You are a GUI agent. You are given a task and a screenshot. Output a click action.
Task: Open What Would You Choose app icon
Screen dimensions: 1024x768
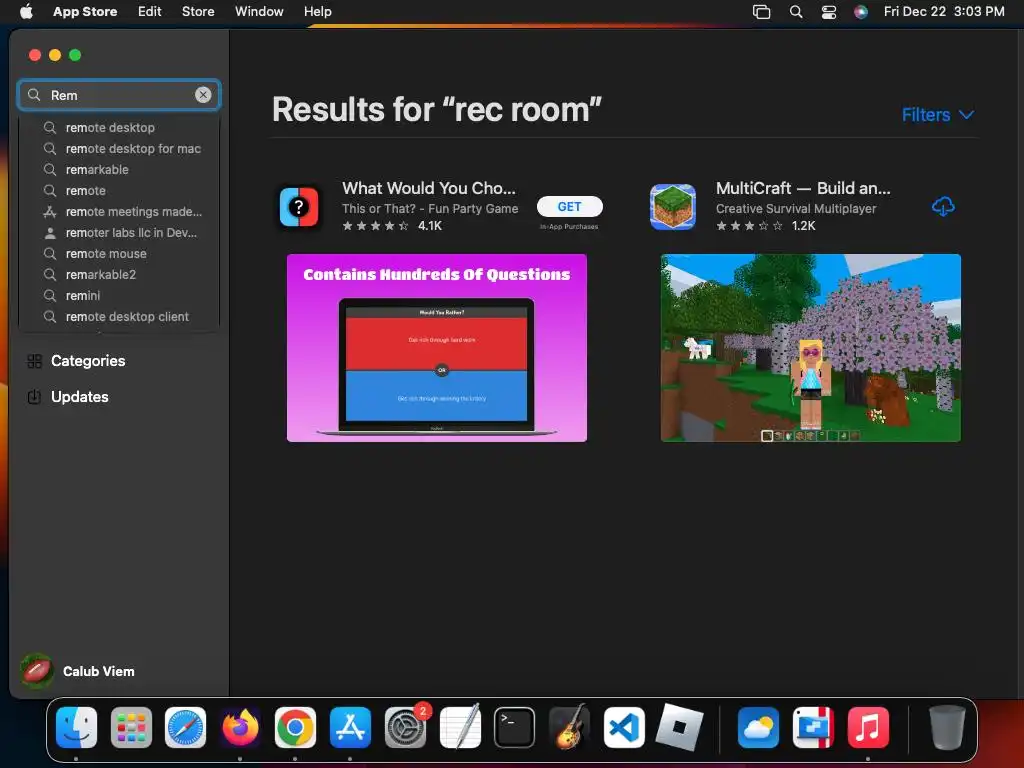(299, 207)
